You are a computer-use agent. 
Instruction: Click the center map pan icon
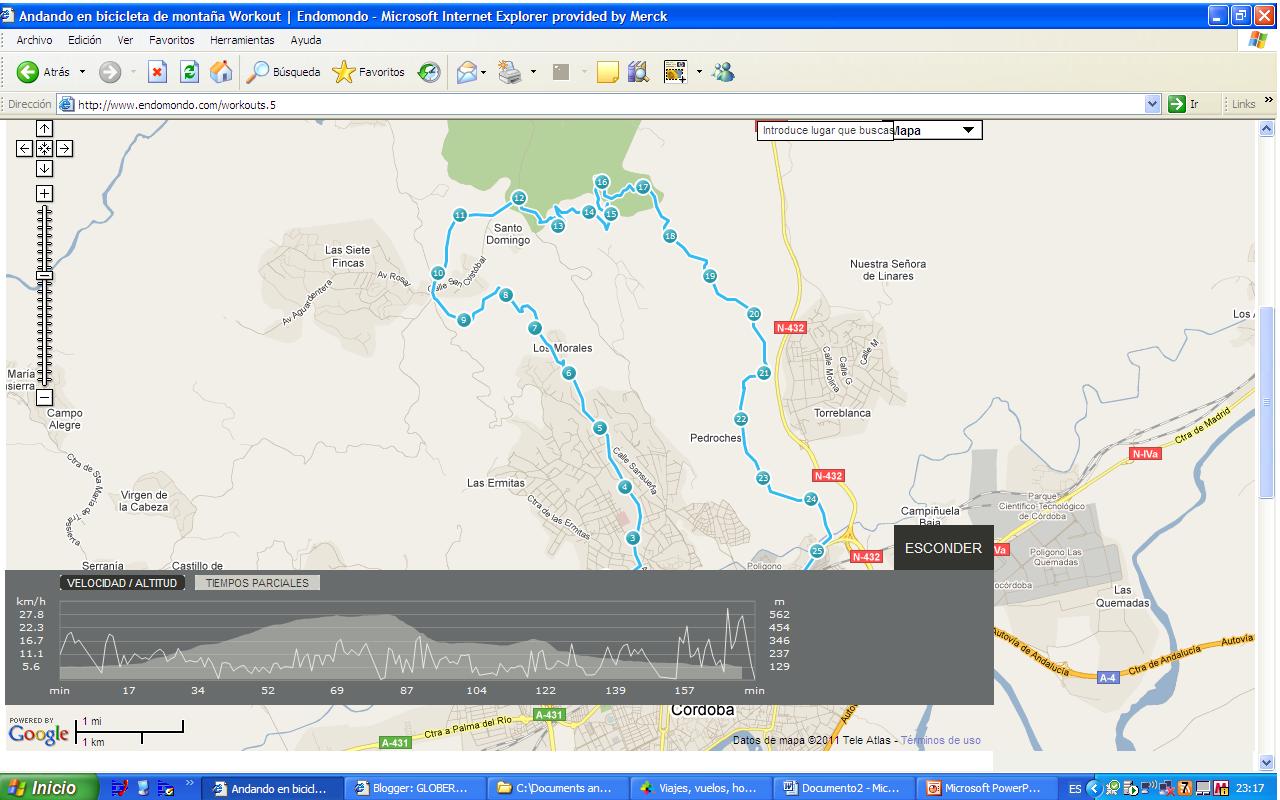coord(44,148)
